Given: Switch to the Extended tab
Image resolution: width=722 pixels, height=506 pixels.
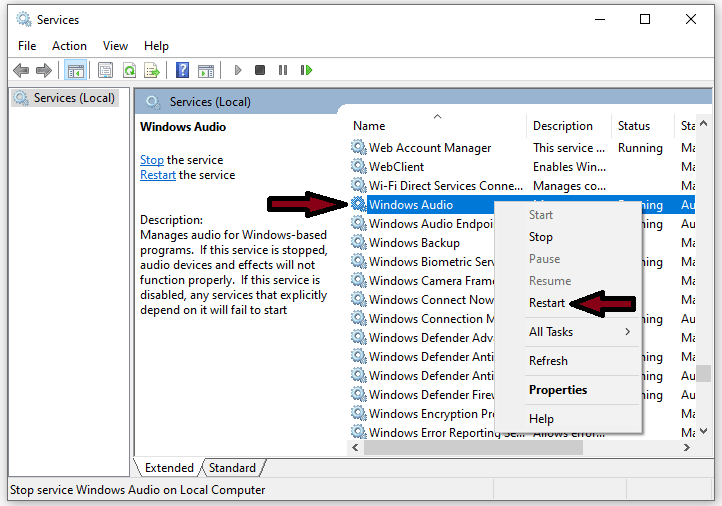Looking at the screenshot, I should [x=169, y=468].
